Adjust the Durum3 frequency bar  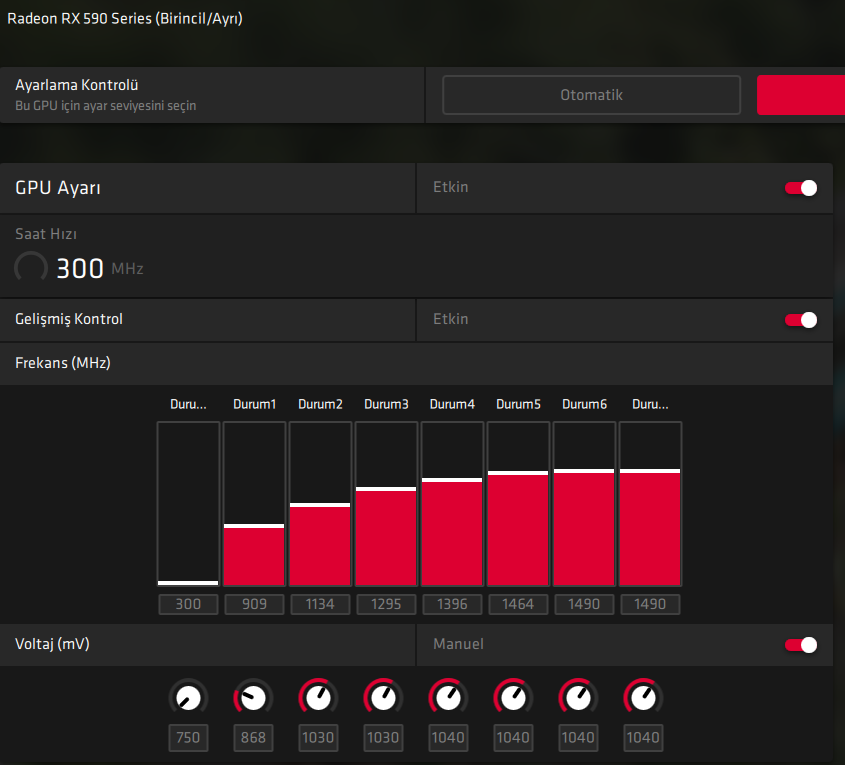pos(386,504)
